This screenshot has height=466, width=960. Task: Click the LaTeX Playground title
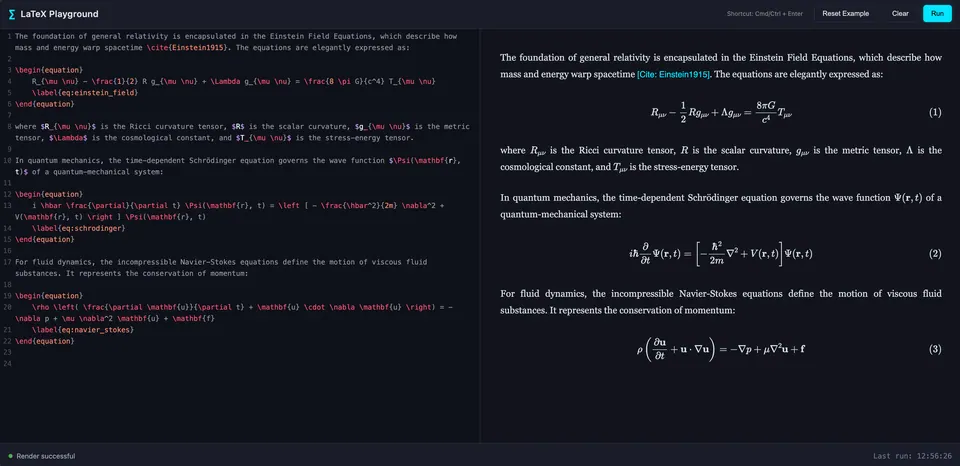(59, 14)
